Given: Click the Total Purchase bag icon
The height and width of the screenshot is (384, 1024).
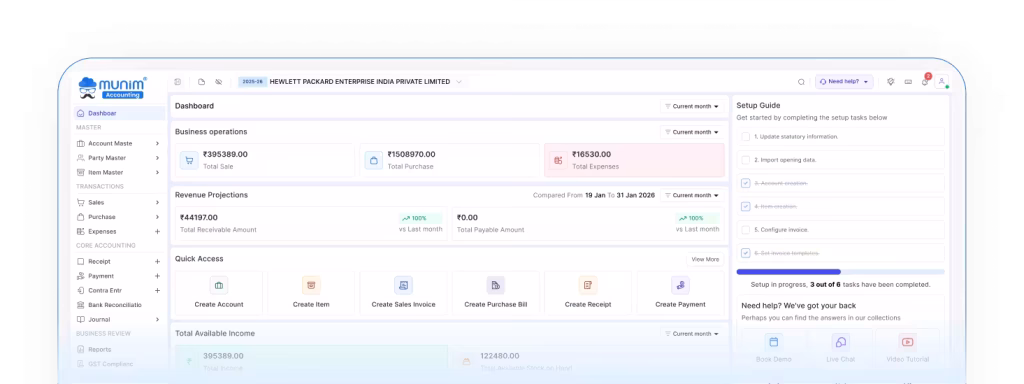Looking at the screenshot, I should pyautogui.click(x=374, y=160).
